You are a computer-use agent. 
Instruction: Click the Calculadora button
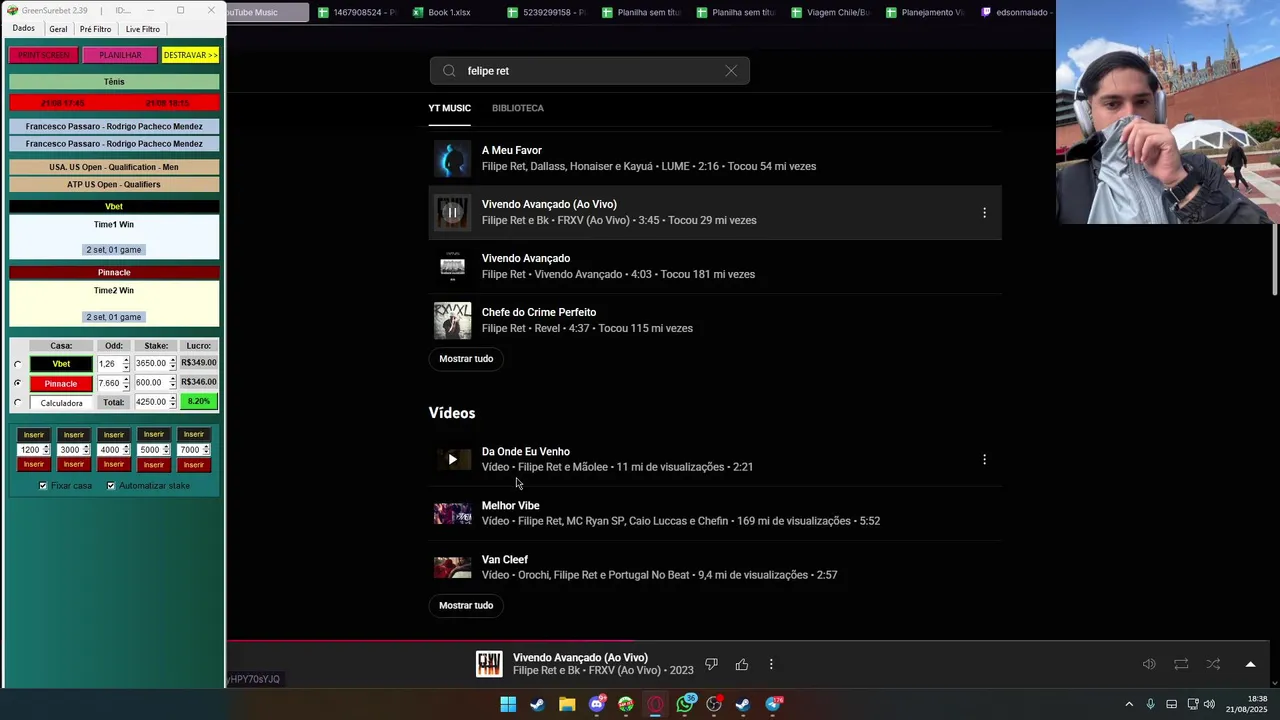click(61, 403)
